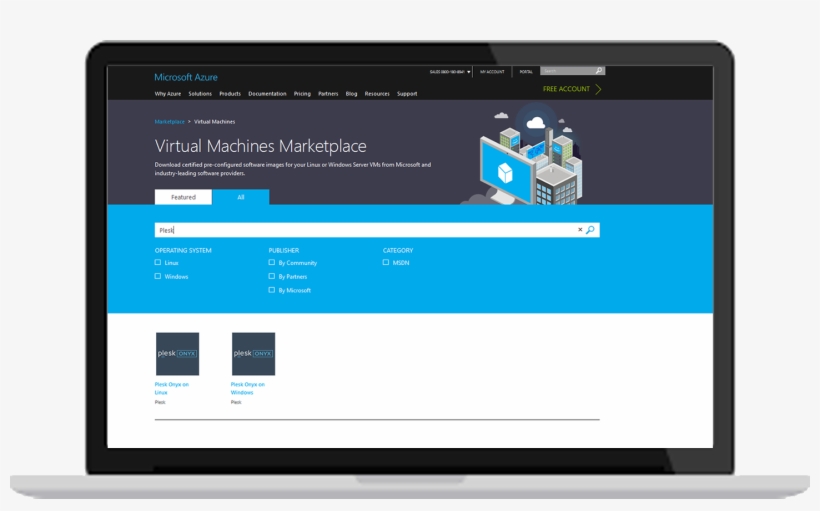
Task: Open My Account
Action: [x=492, y=72]
